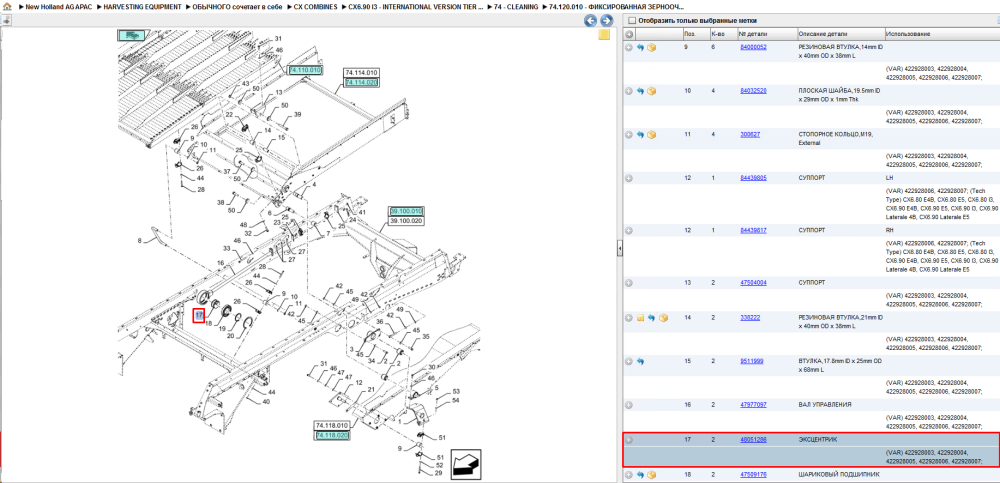The image size is (1000, 483).
Task: Toggle show only selected marks checkbox
Action: [631, 20]
